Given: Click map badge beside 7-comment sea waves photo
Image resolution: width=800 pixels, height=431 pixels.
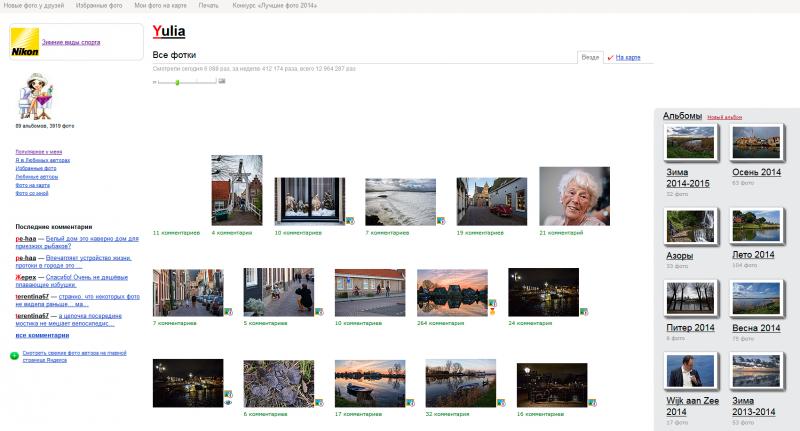Looking at the screenshot, I should 441,221.
